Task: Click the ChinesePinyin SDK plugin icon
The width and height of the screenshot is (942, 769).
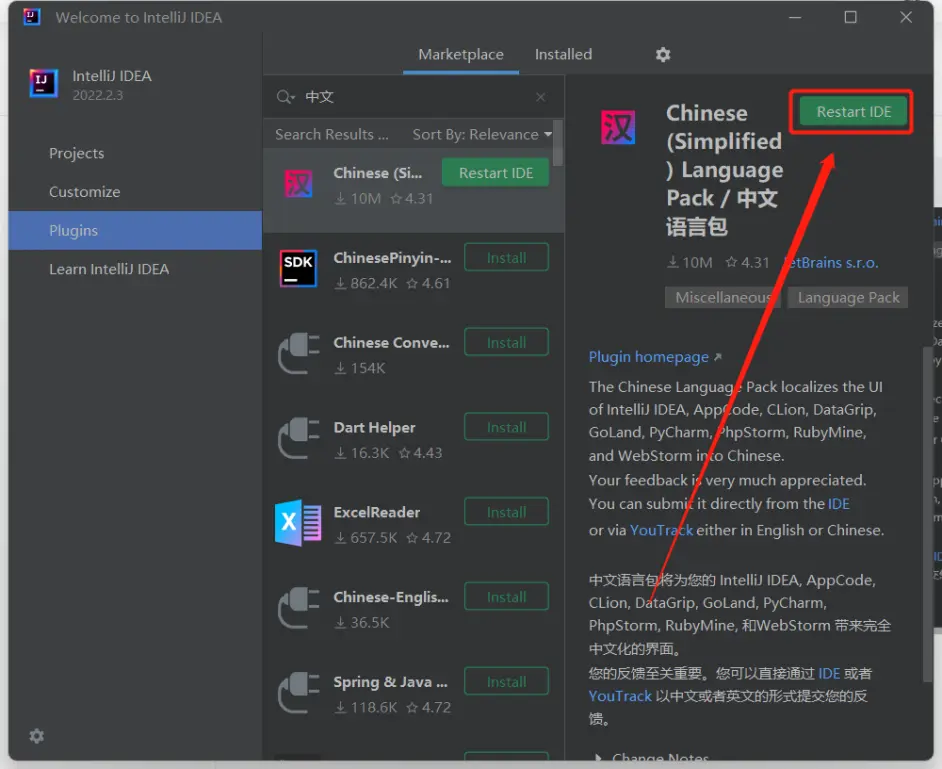Action: coord(299,269)
